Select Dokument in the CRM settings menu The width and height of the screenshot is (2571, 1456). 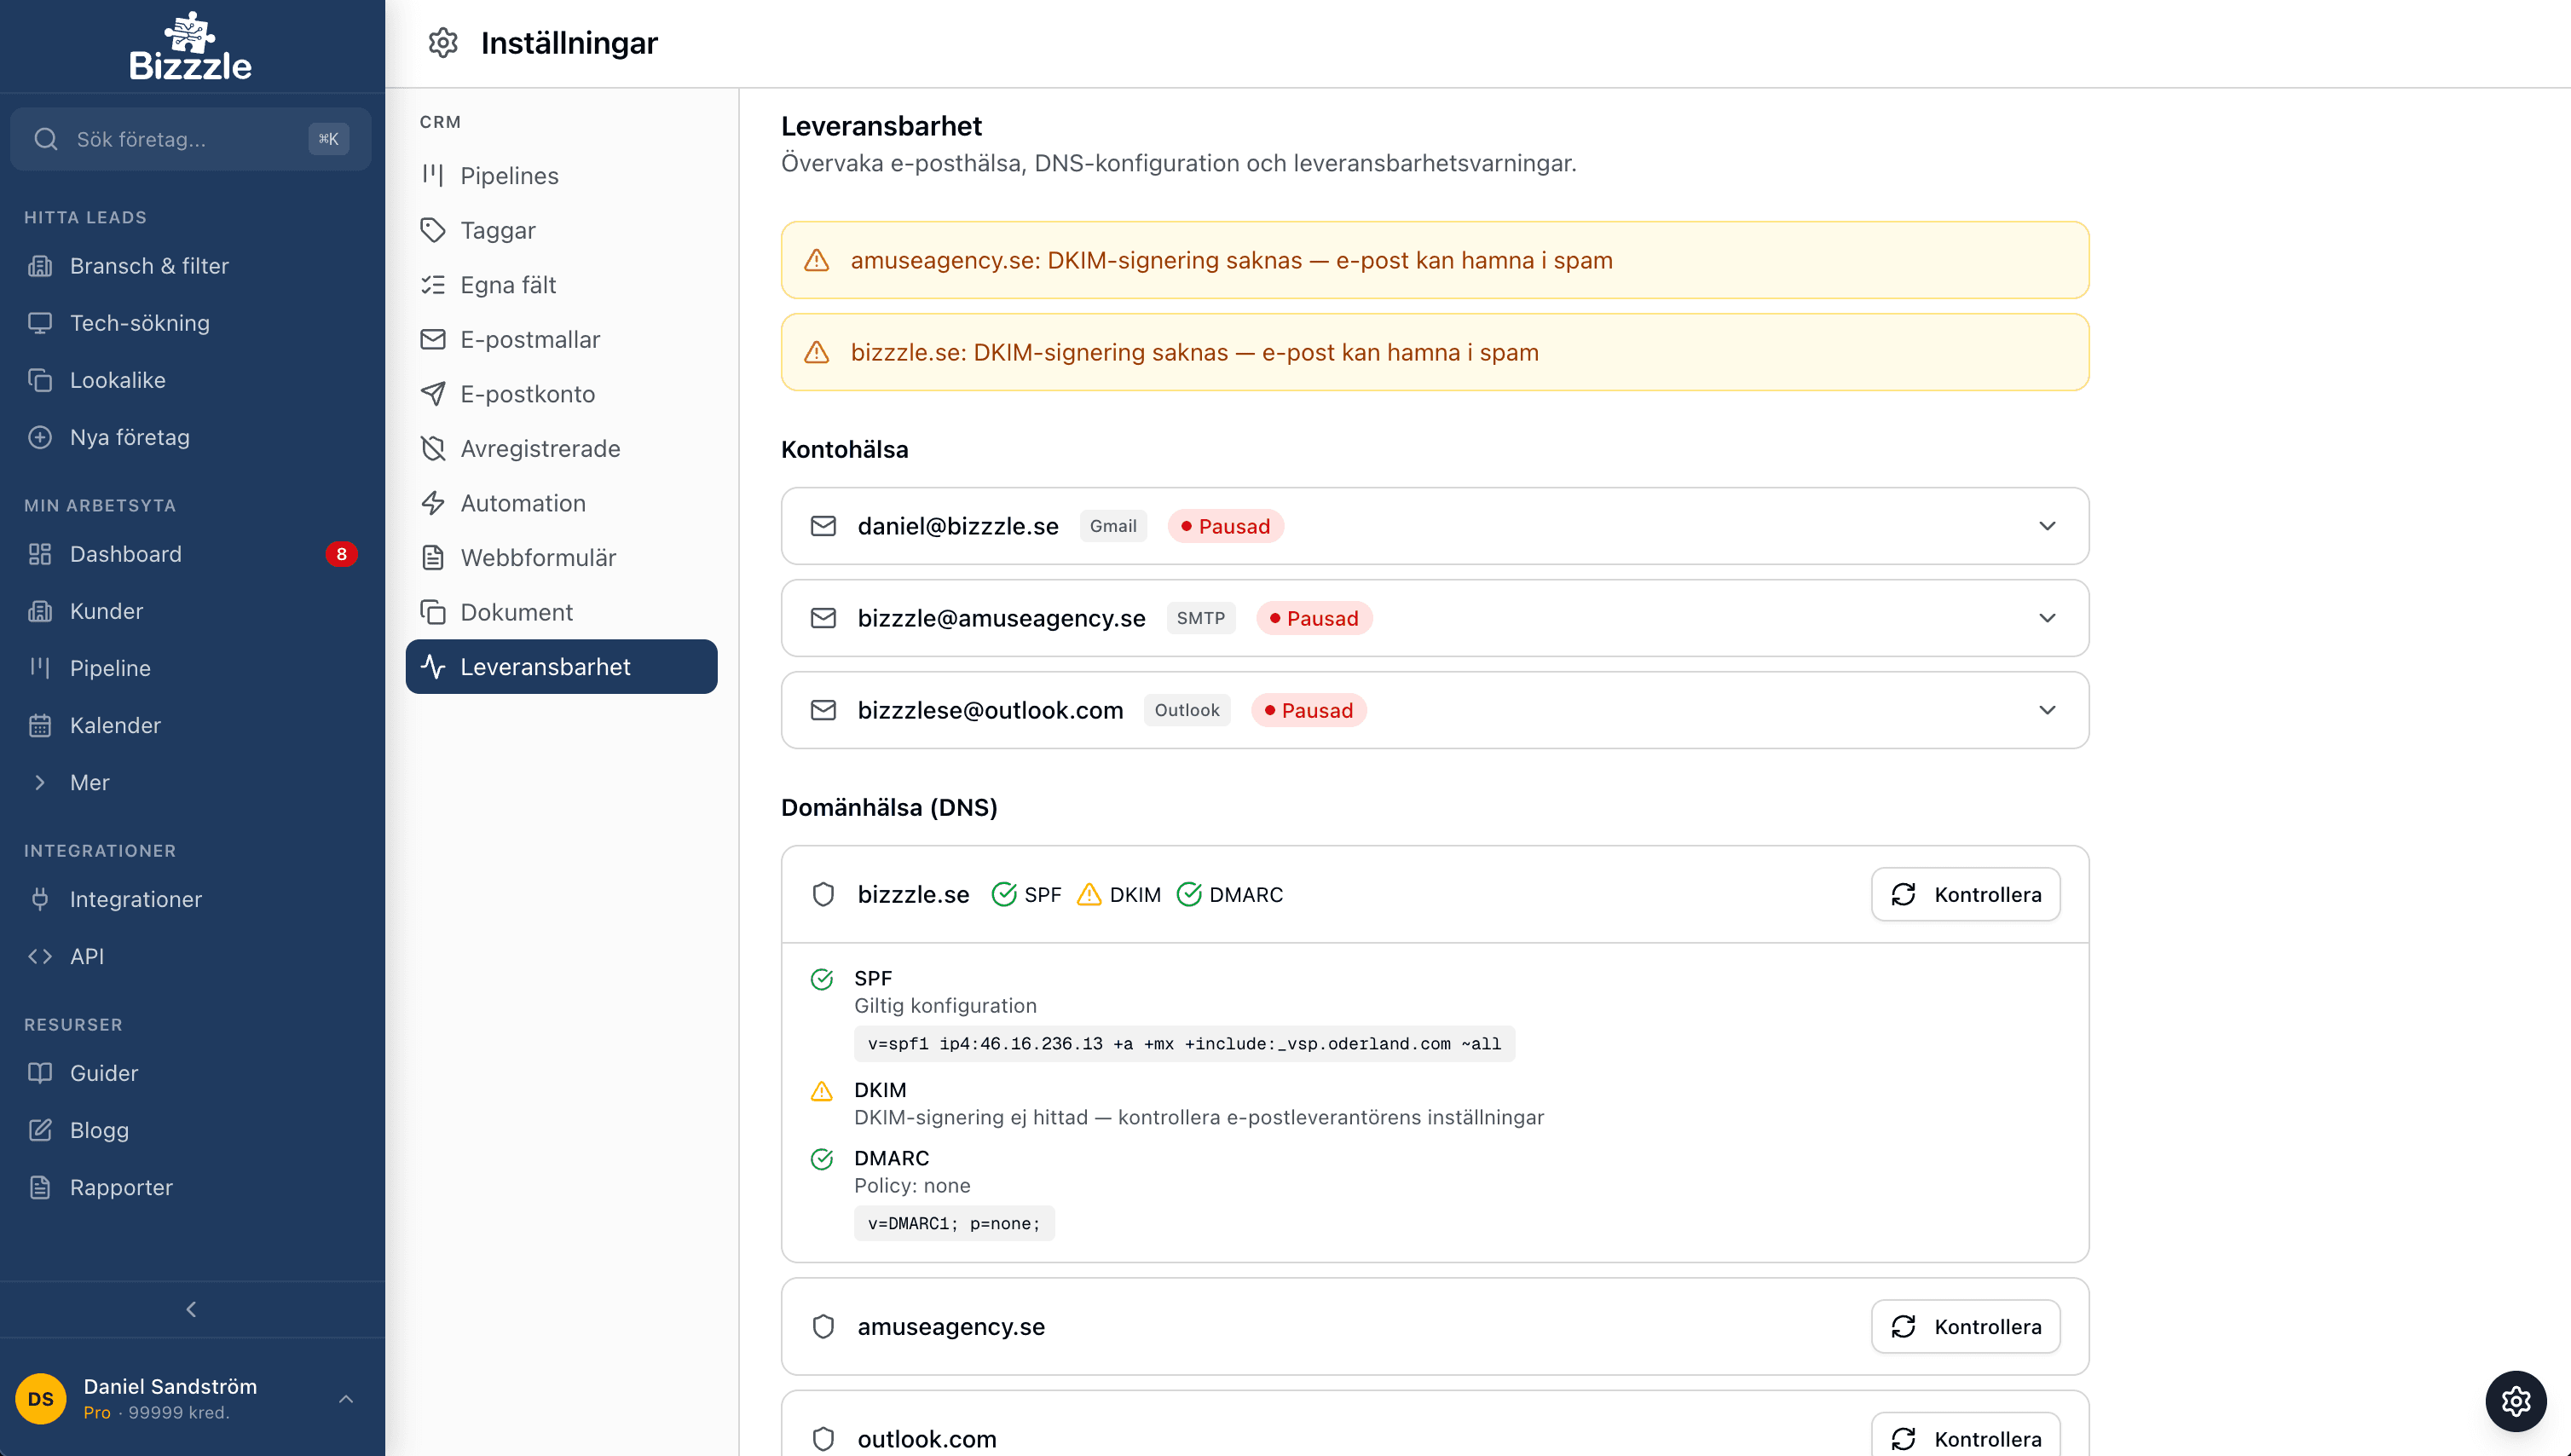[516, 611]
